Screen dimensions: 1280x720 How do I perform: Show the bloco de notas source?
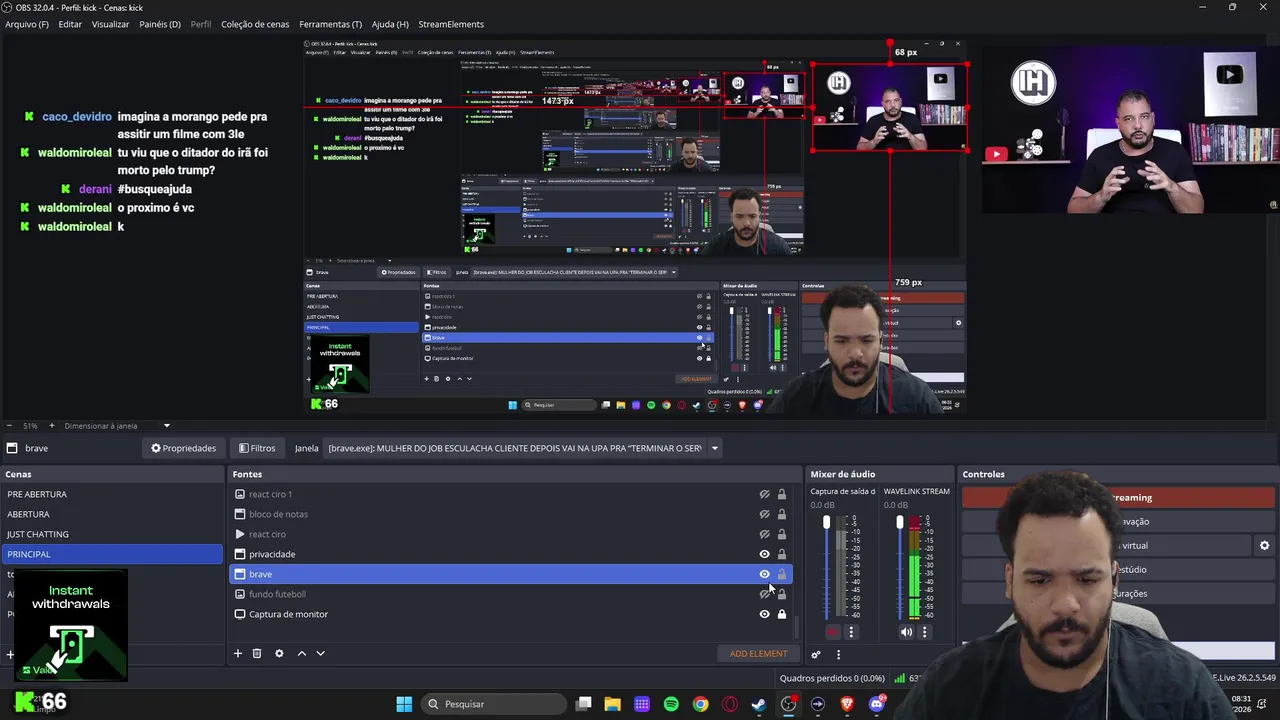764,514
